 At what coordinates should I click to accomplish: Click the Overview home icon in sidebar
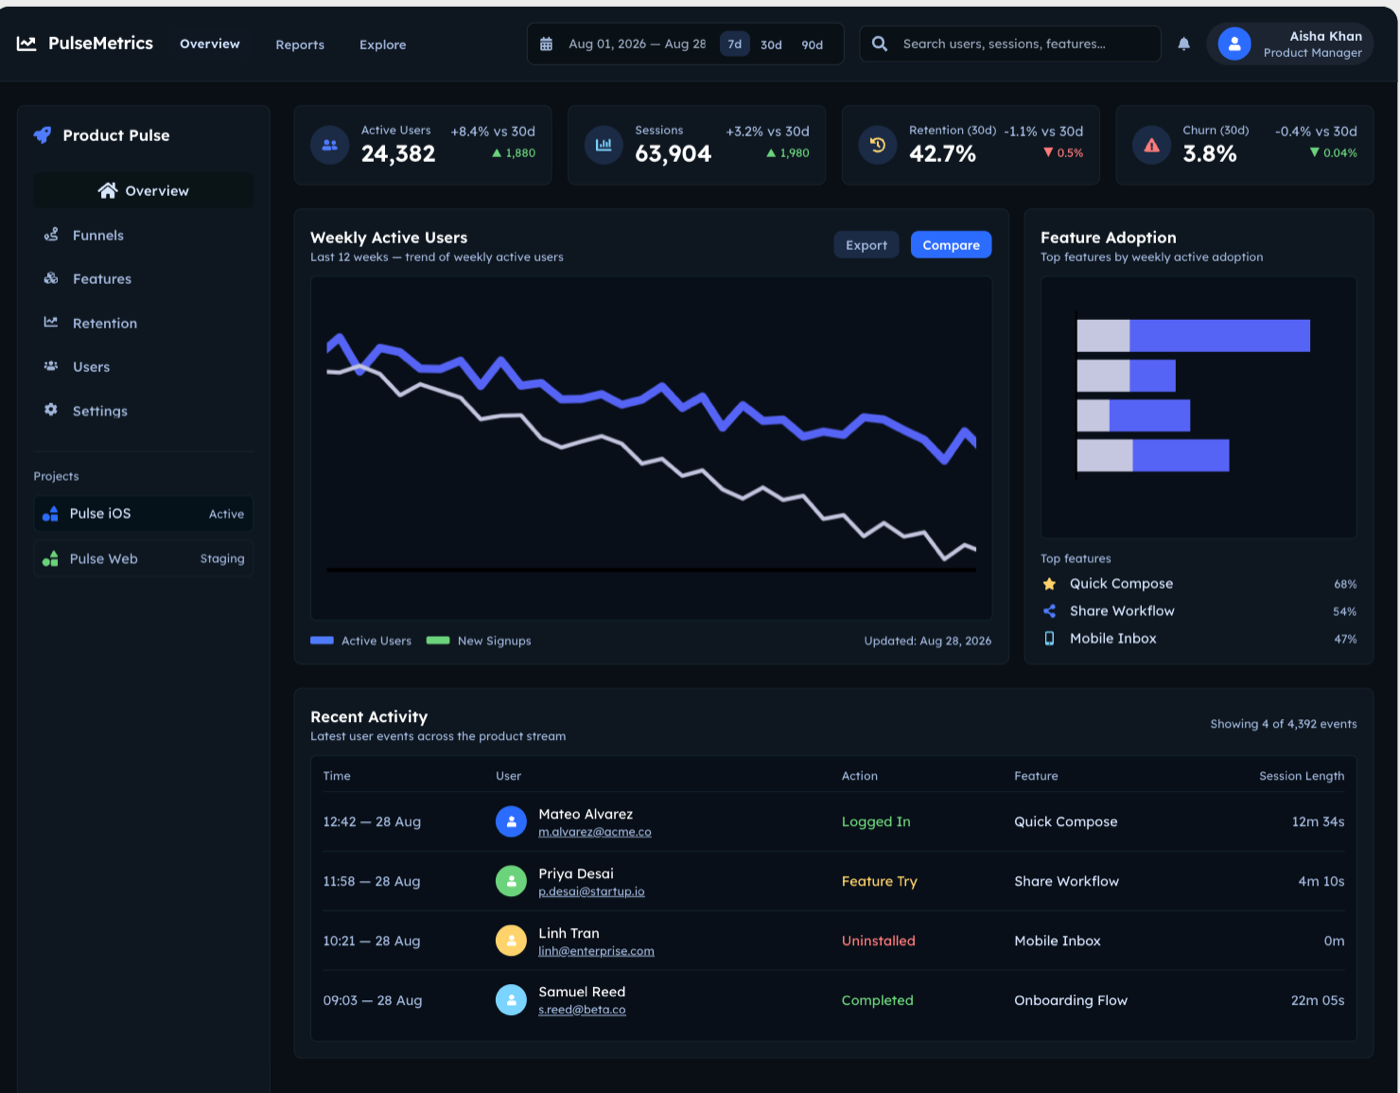108,190
